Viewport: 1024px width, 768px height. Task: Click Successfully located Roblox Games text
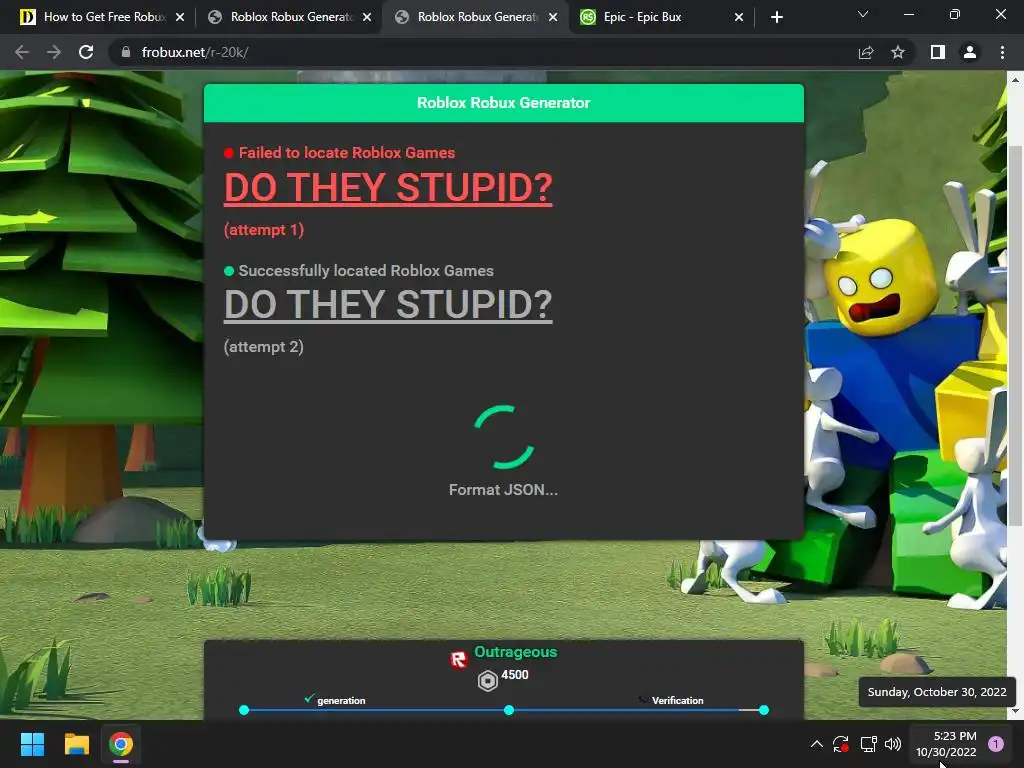pyautogui.click(x=366, y=270)
